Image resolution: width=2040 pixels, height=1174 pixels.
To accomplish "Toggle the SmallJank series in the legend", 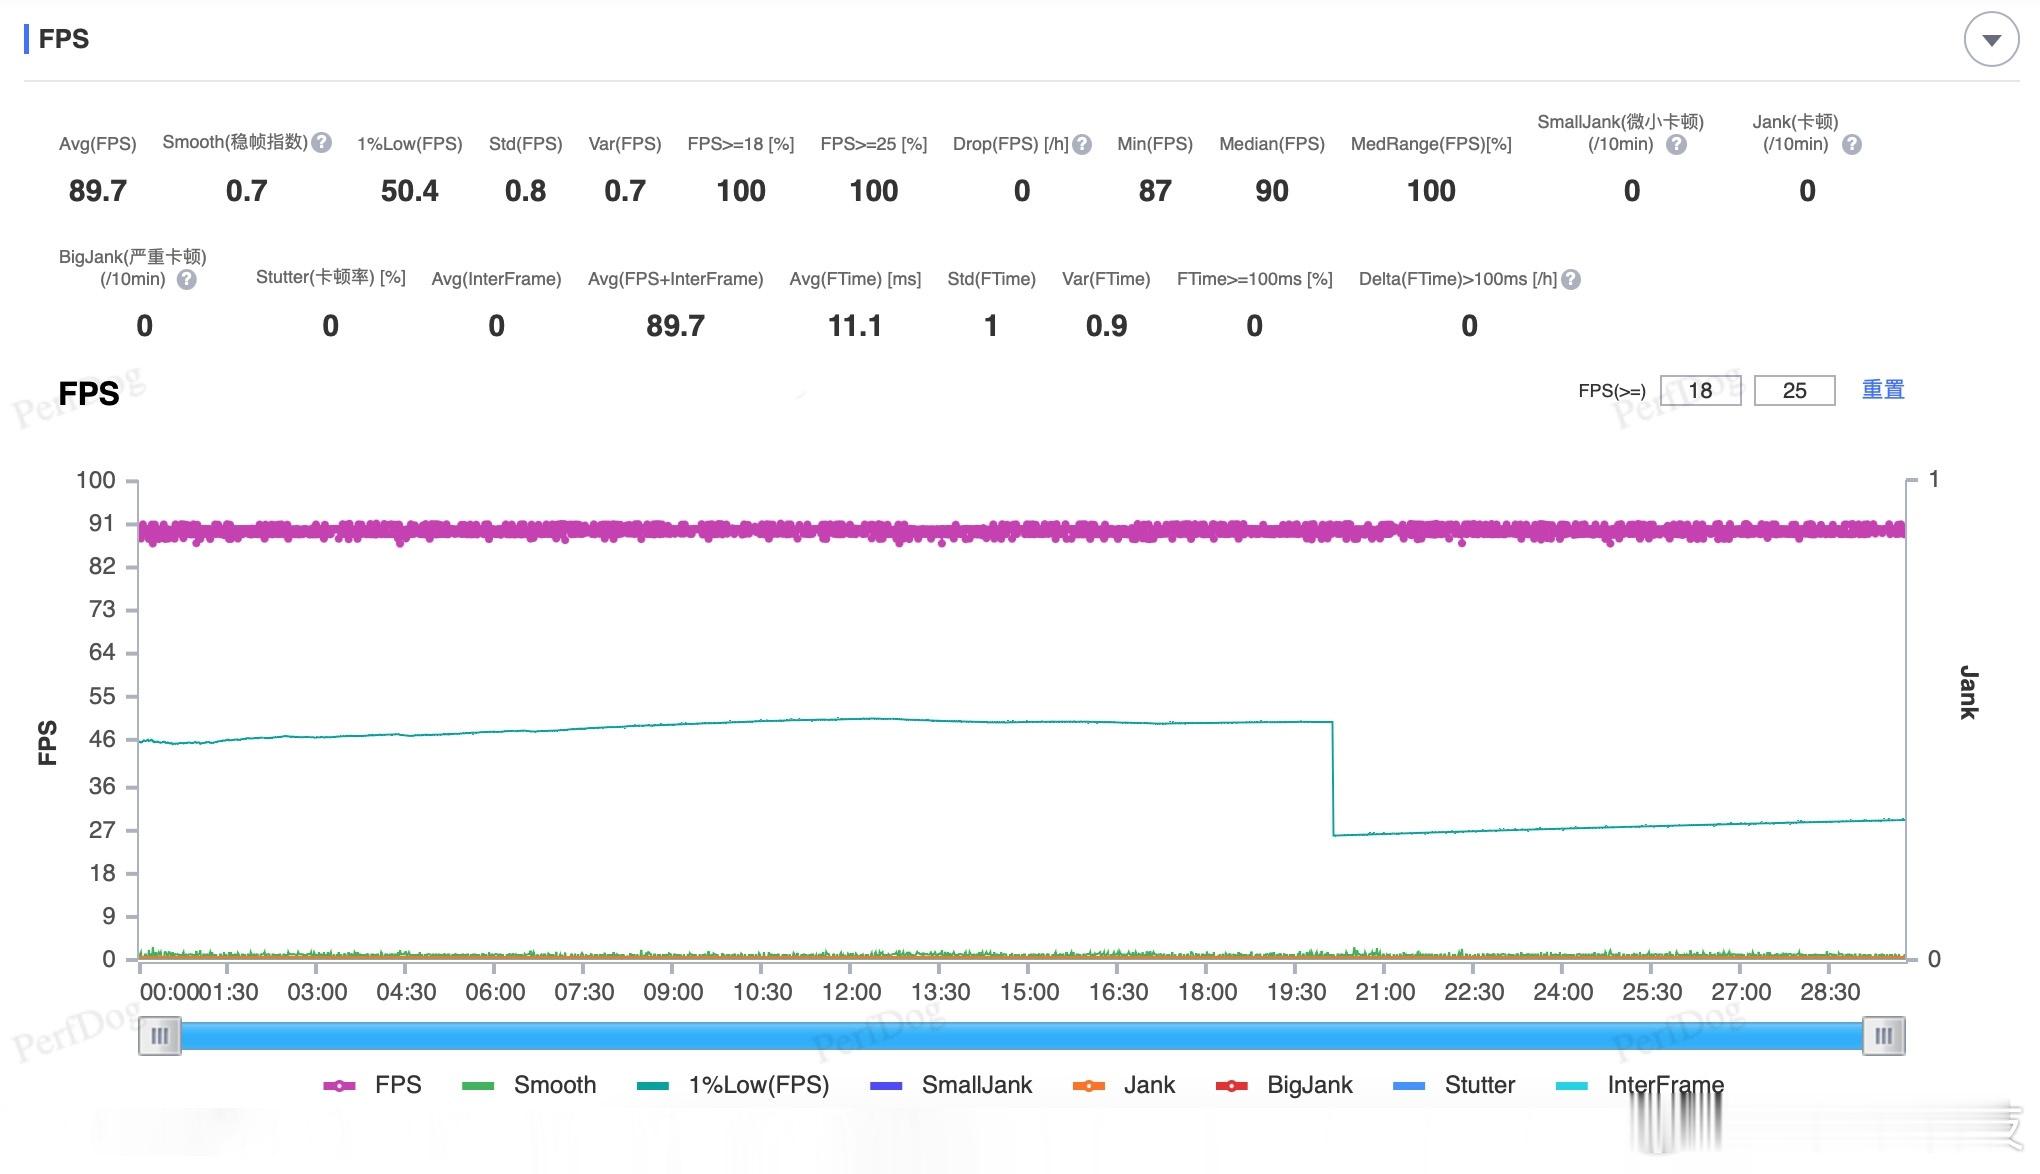I will (951, 1085).
